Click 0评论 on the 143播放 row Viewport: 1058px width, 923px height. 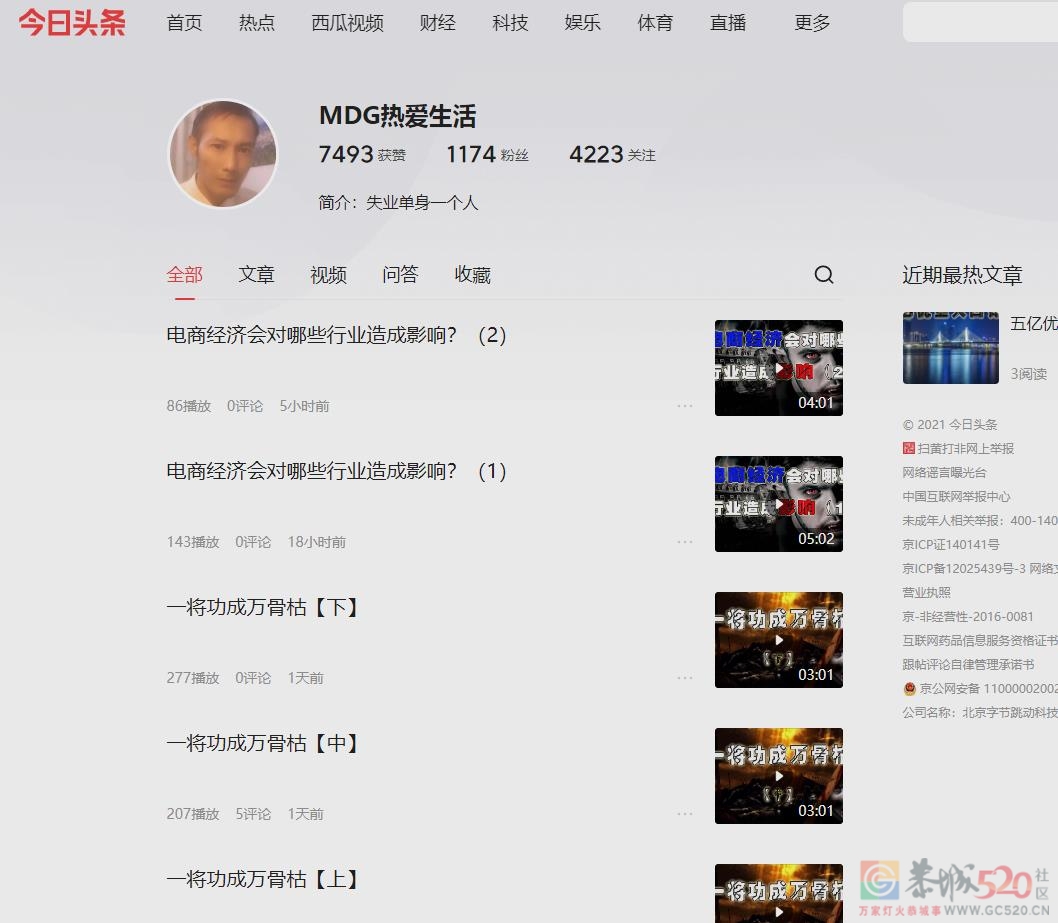253,542
